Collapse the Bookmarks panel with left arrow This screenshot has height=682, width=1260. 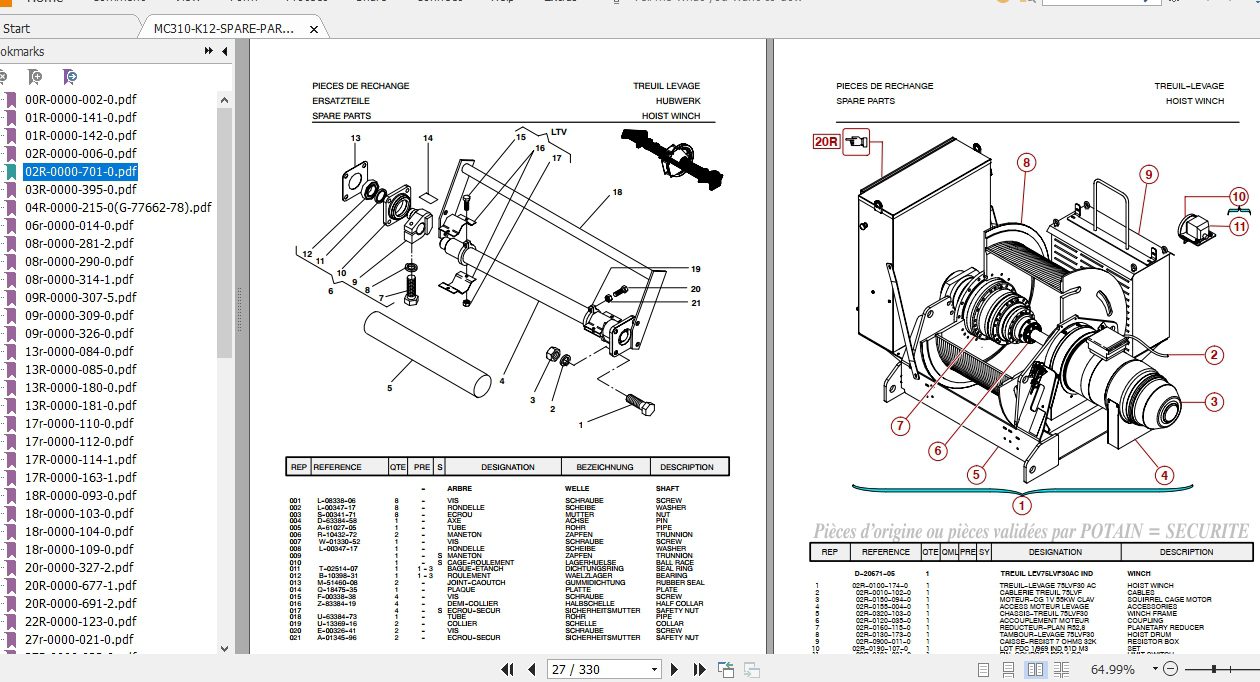pyautogui.click(x=224, y=52)
